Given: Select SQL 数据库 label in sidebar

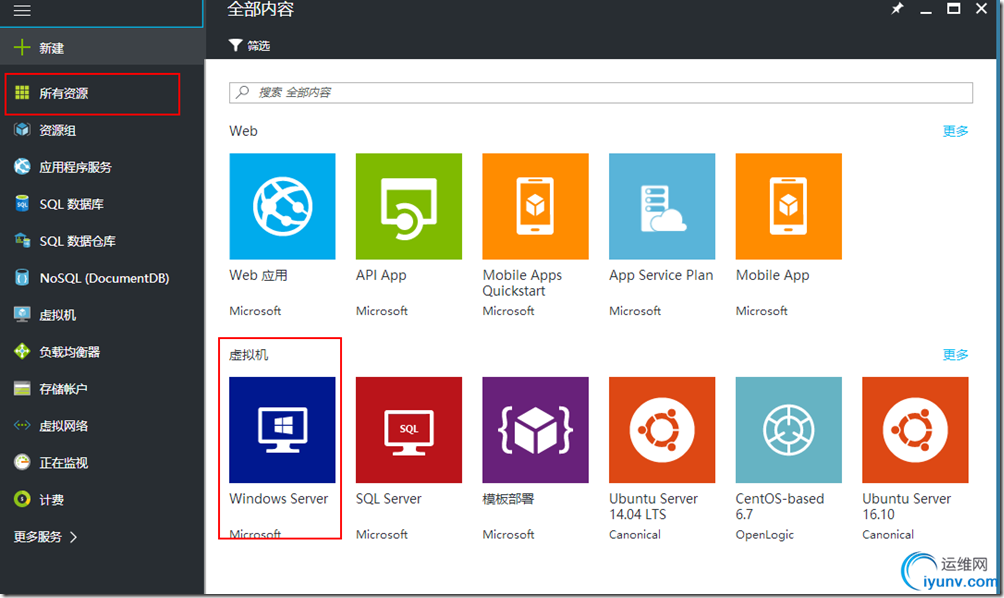Looking at the screenshot, I should [x=71, y=204].
